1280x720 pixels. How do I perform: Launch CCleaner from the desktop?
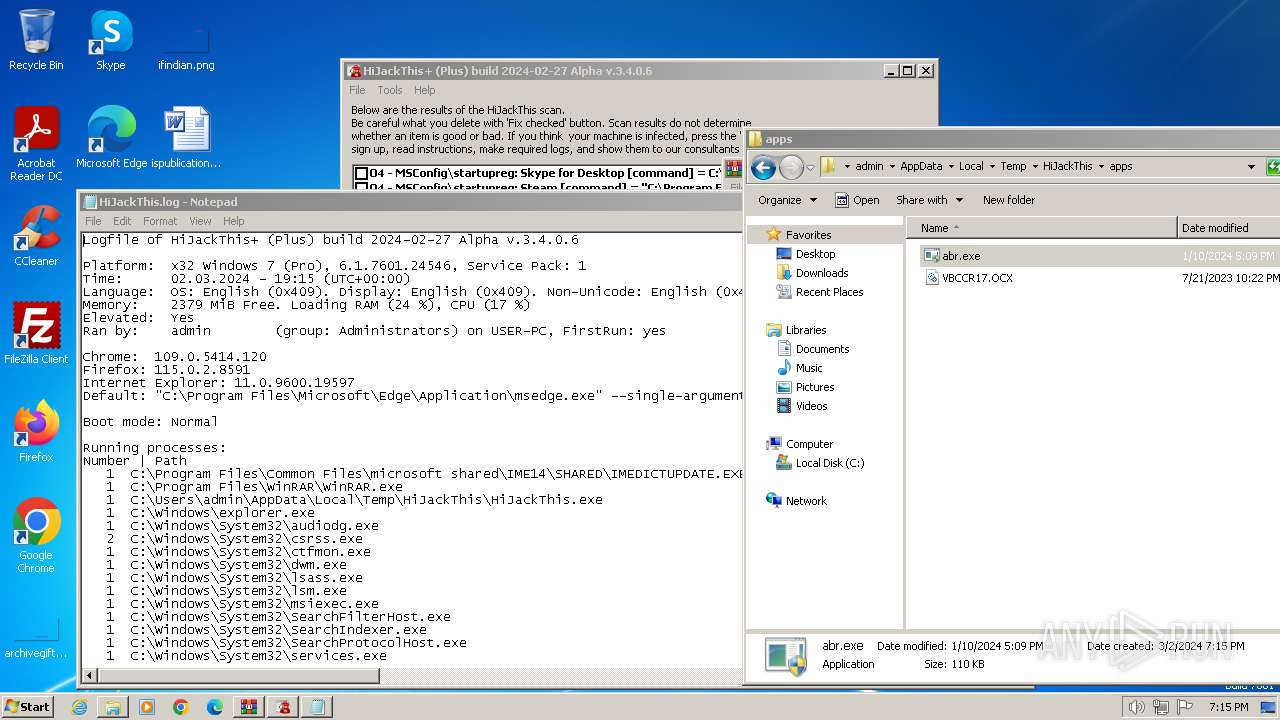[36, 236]
